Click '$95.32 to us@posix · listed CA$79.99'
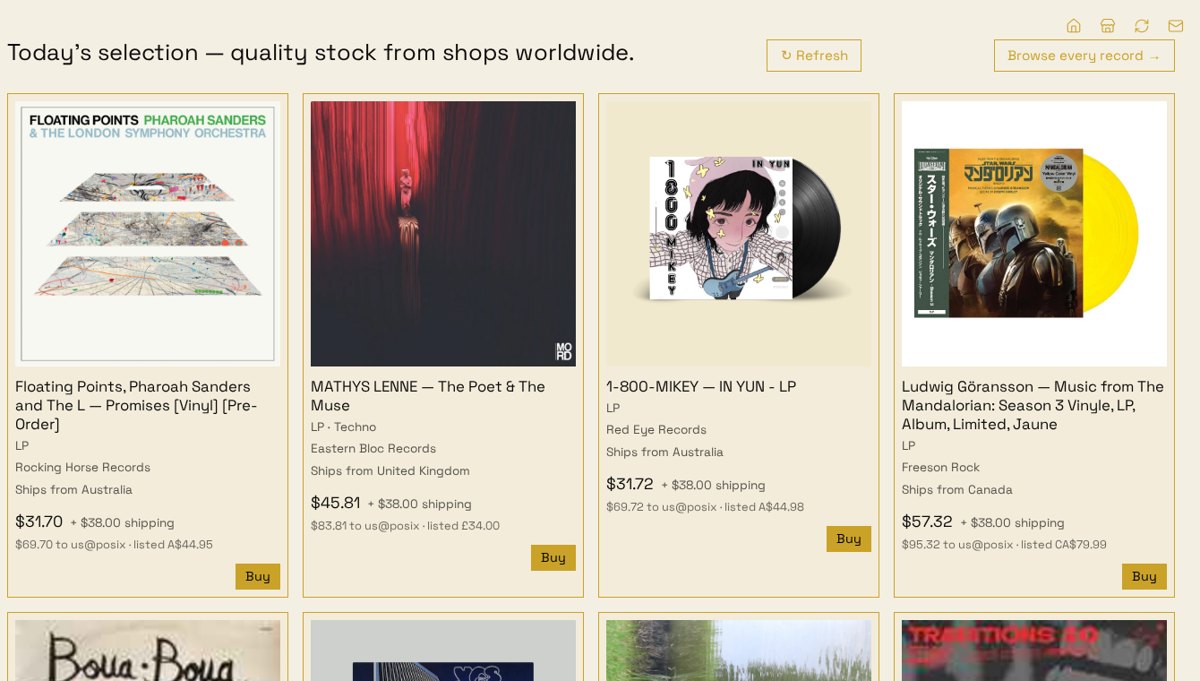The width and height of the screenshot is (1200, 681). point(1004,545)
